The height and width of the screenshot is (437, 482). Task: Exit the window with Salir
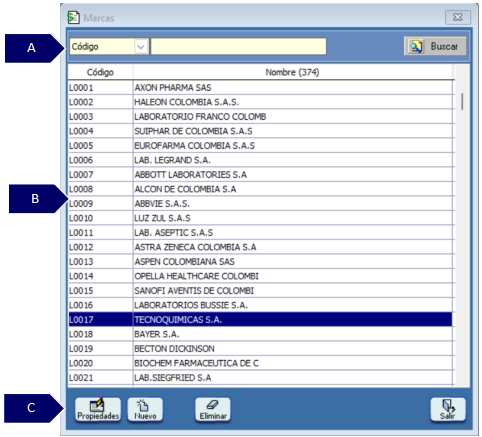[448, 410]
